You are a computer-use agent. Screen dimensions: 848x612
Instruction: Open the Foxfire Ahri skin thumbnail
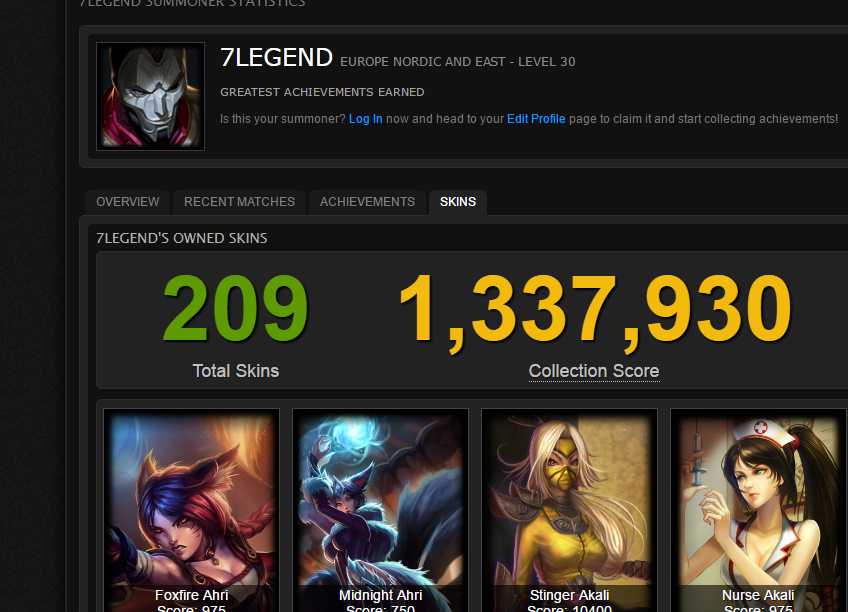[x=191, y=510]
